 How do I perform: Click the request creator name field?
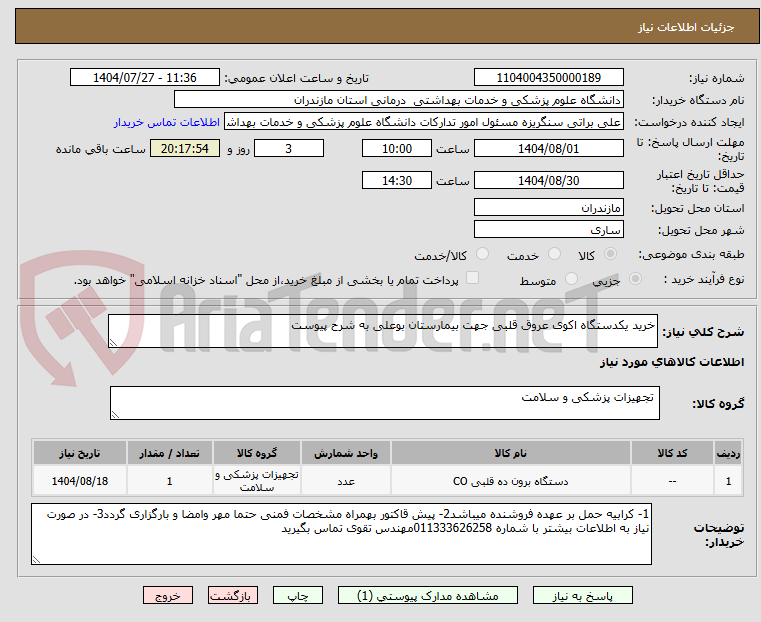(424, 122)
